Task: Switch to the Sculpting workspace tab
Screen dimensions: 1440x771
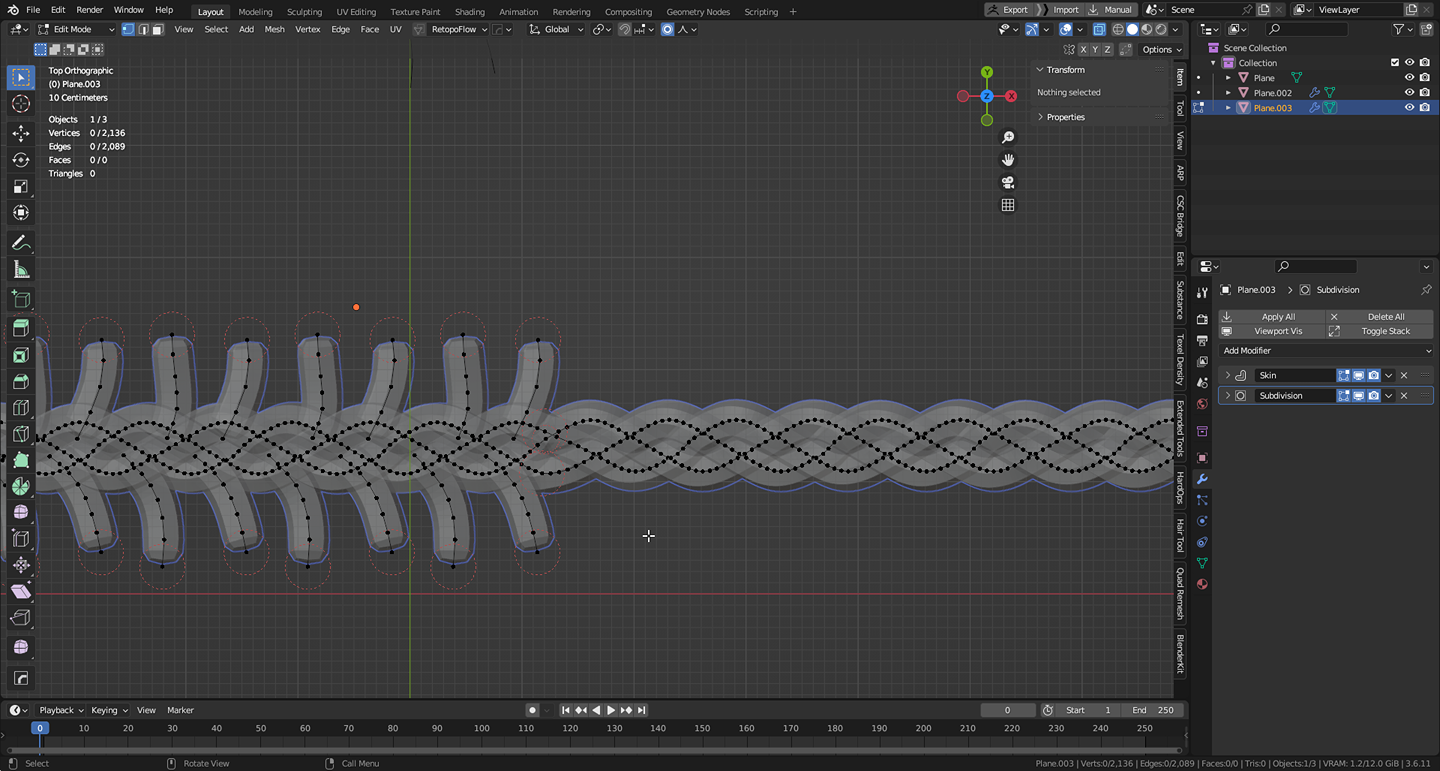Action: click(x=304, y=12)
